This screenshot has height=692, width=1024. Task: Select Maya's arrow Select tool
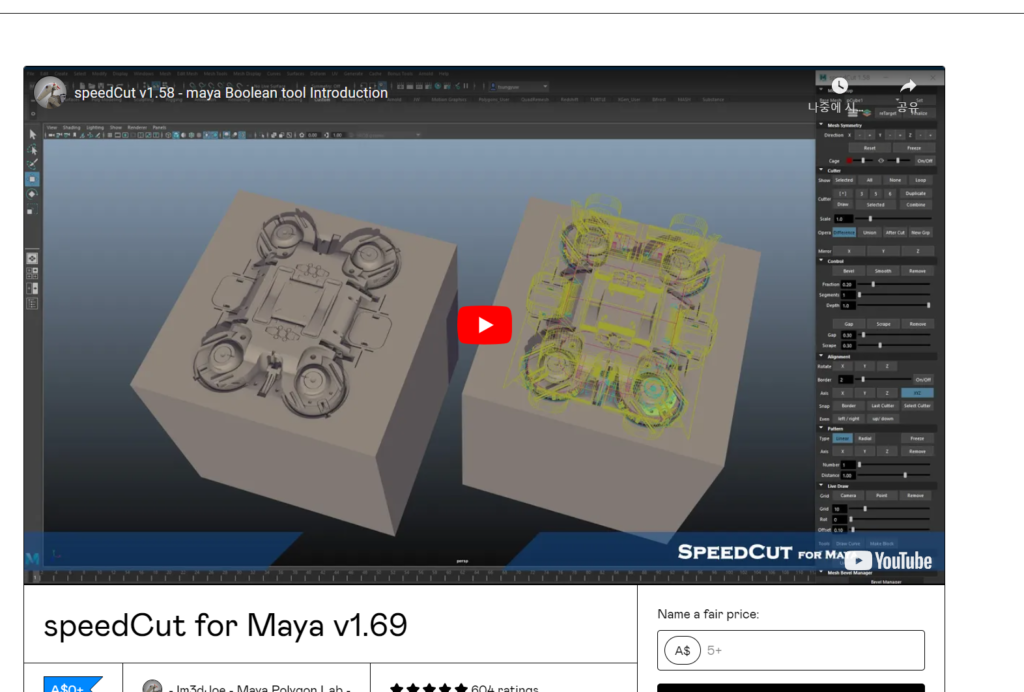[x=32, y=134]
